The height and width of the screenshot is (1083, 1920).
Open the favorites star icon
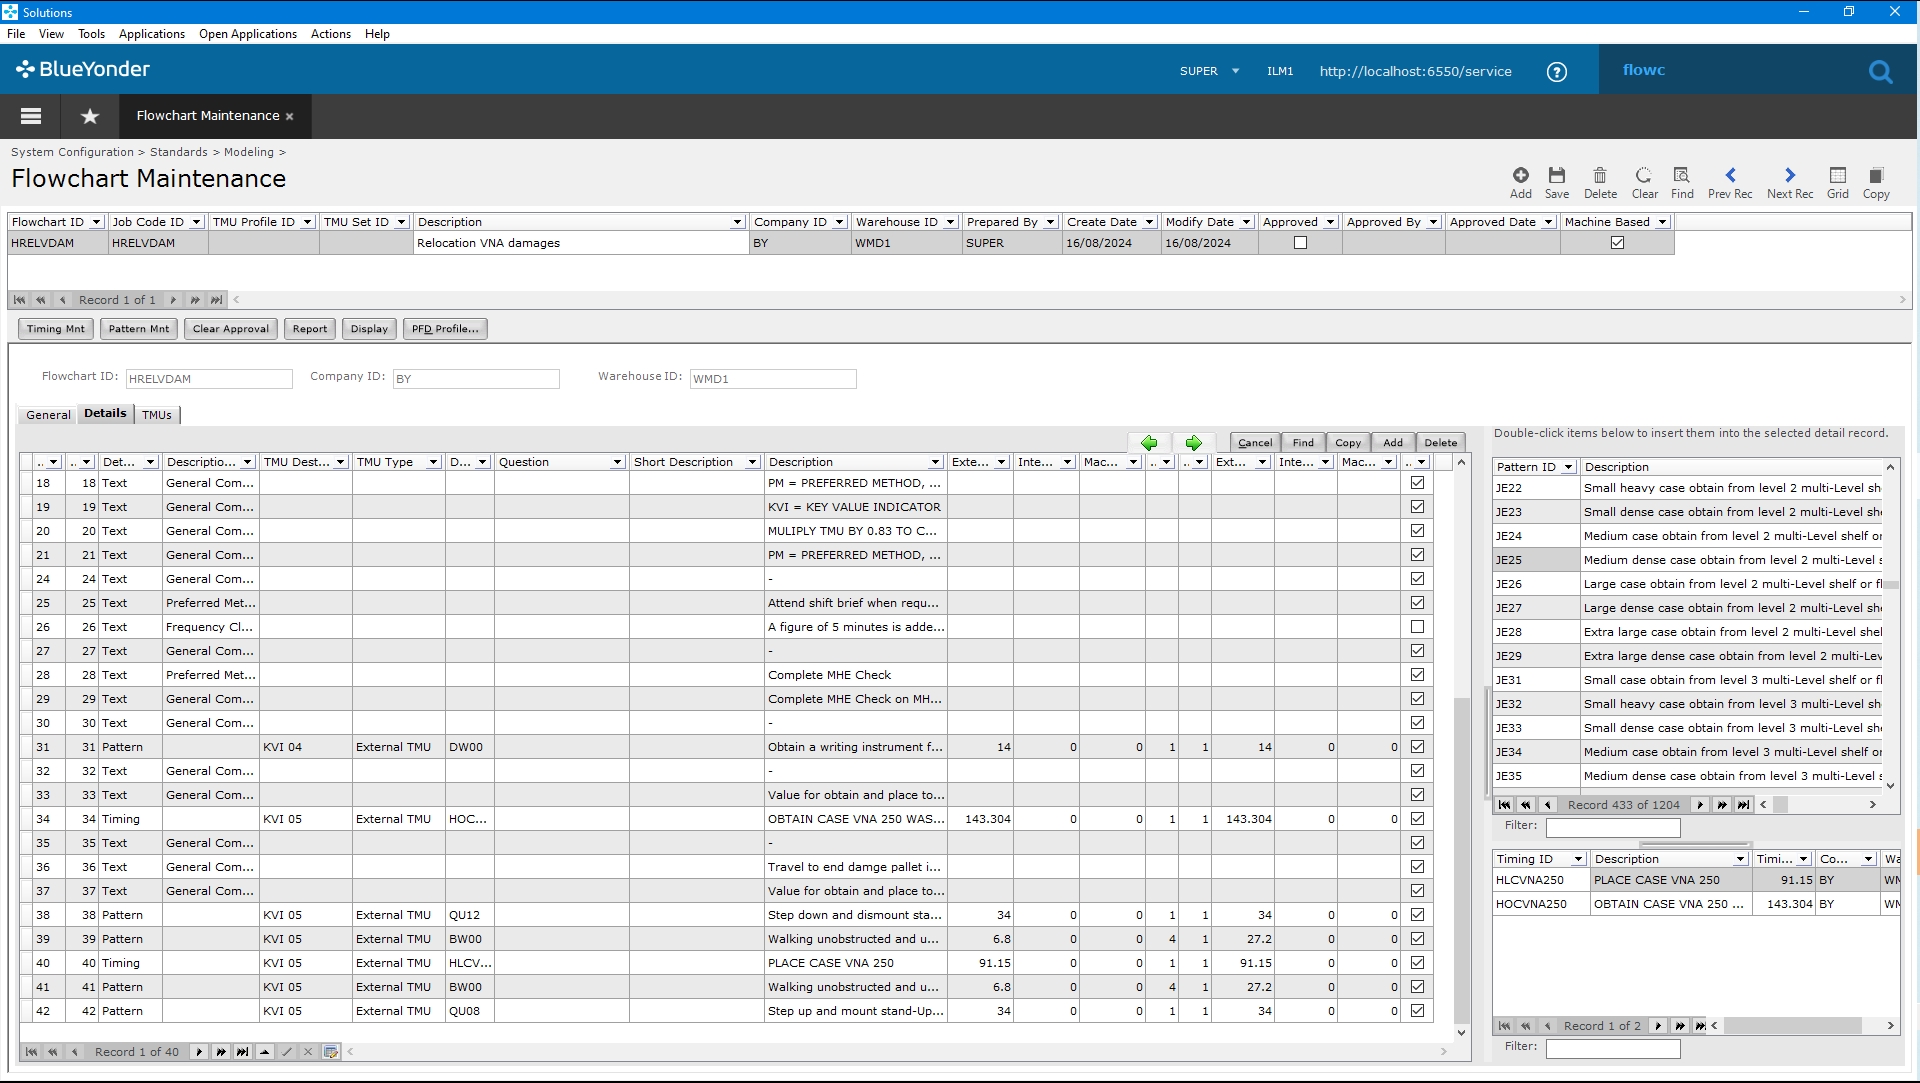pyautogui.click(x=90, y=116)
